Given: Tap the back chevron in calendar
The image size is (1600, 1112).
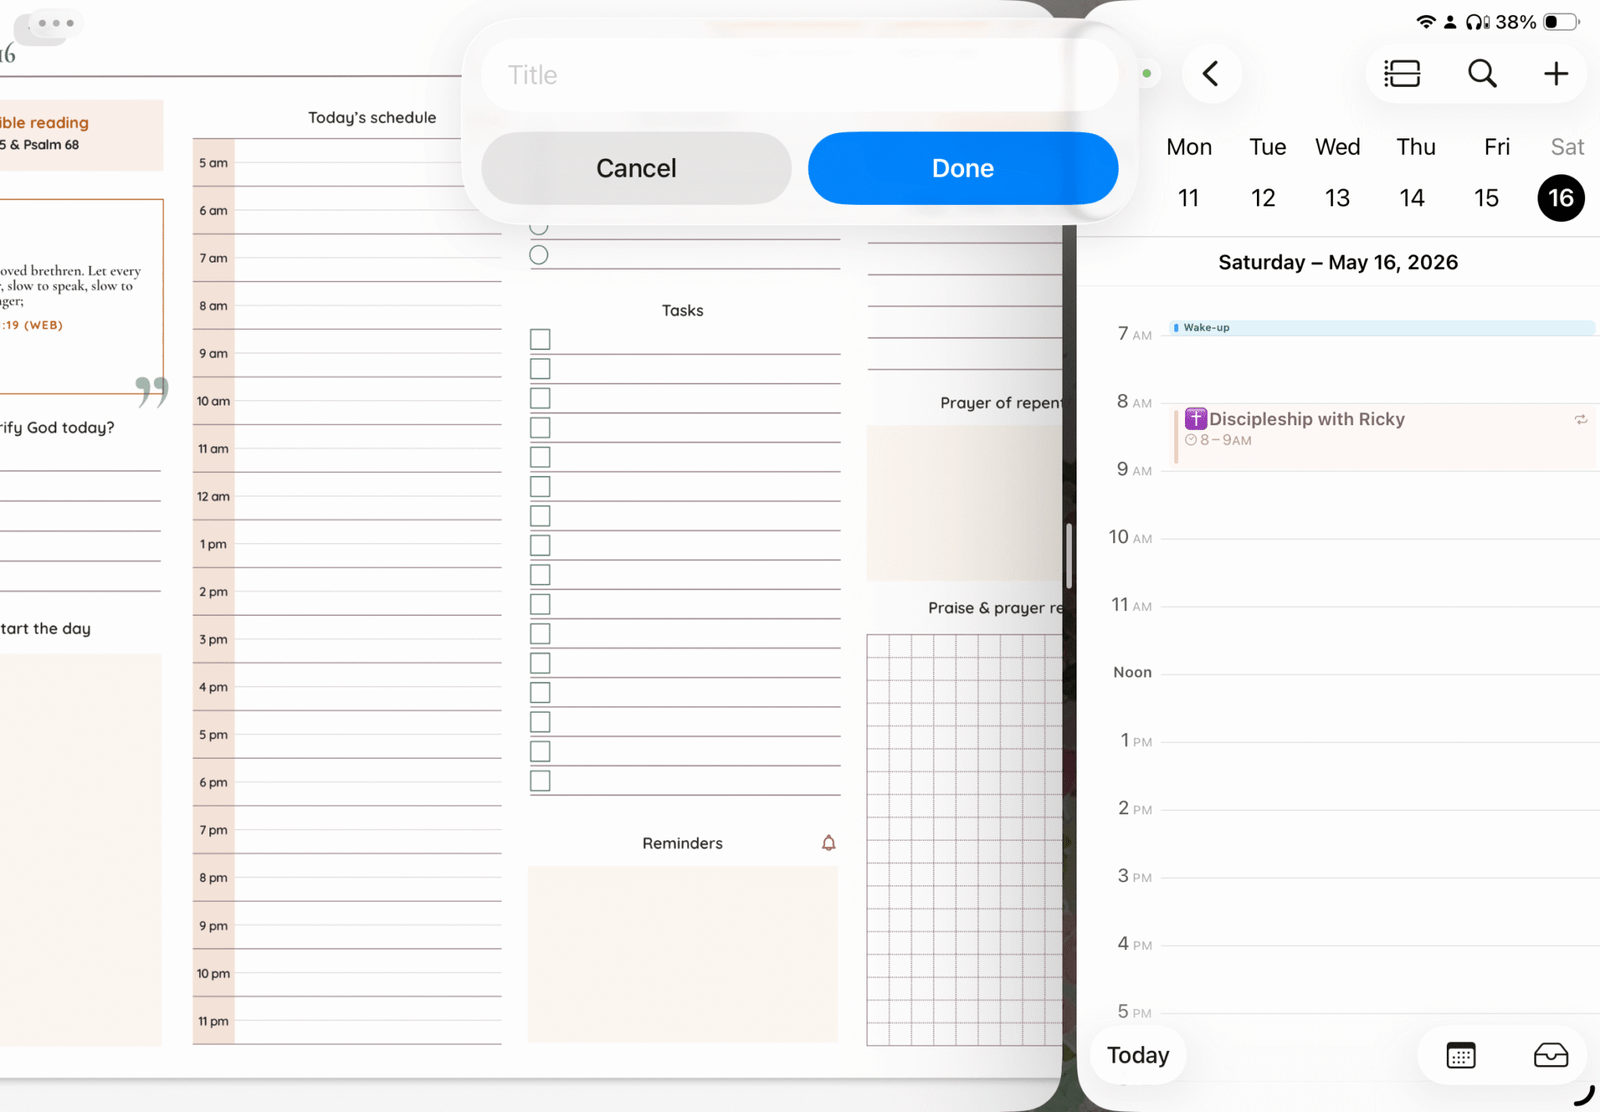Looking at the screenshot, I should [x=1211, y=74].
